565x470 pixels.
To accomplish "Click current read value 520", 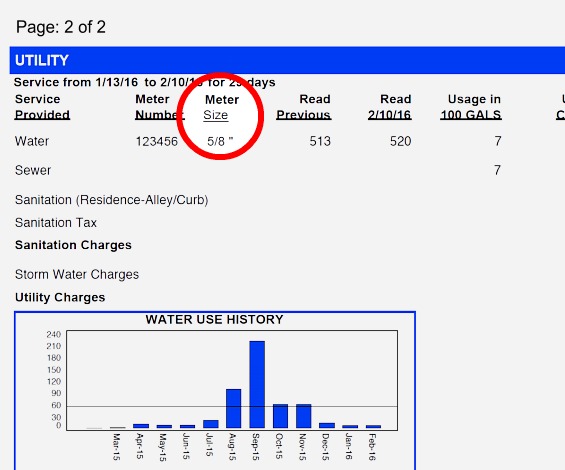I will point(400,141).
